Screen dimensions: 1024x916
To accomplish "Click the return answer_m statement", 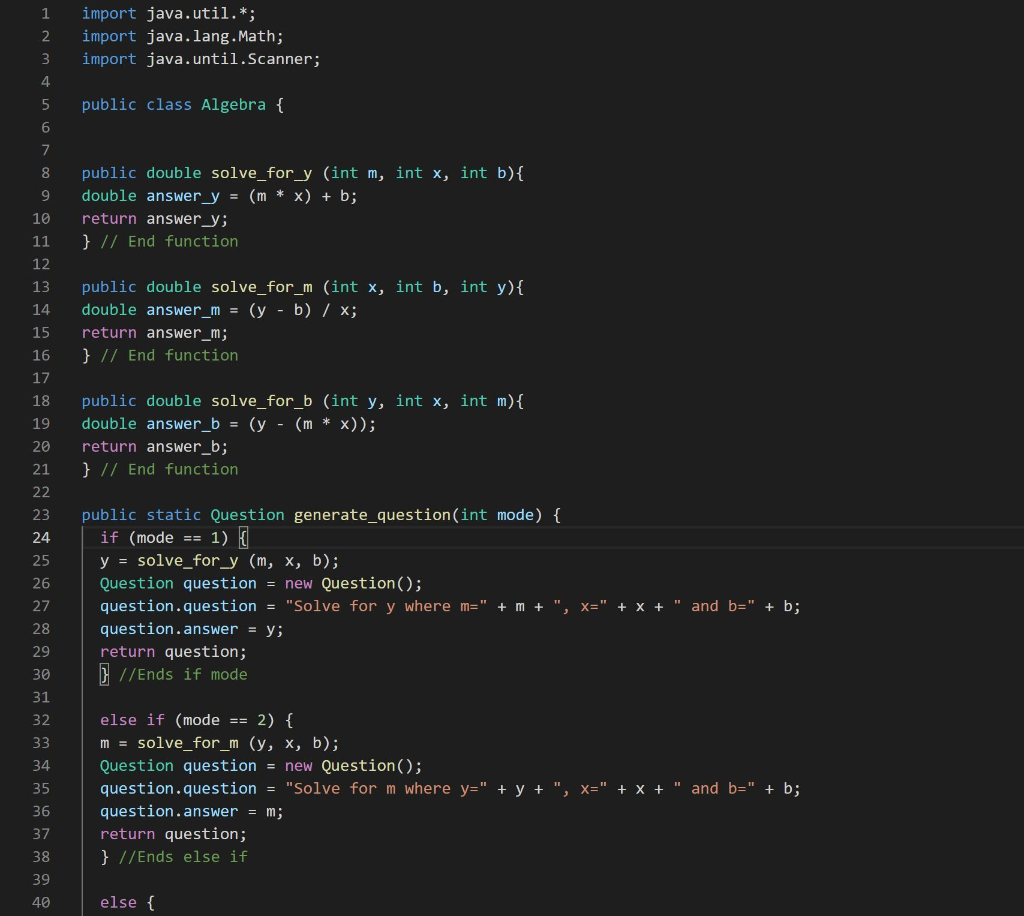I will (156, 332).
